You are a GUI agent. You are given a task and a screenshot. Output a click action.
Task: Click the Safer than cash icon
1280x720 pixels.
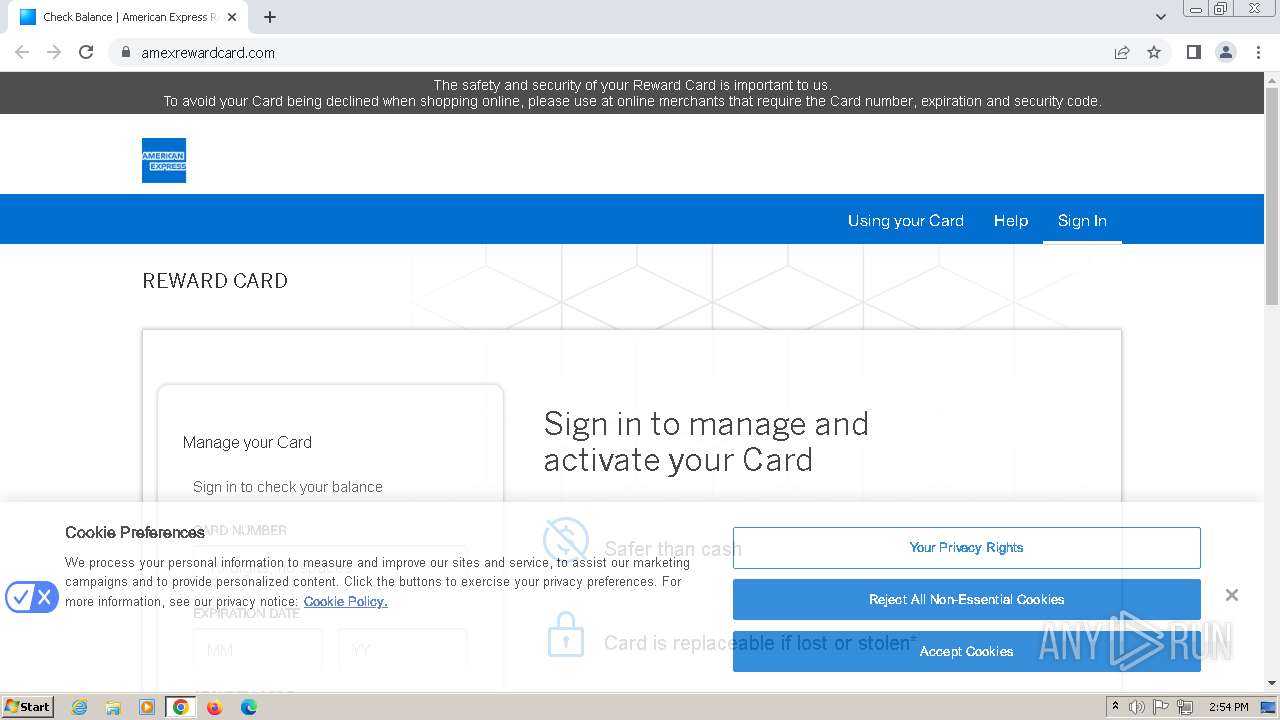tap(566, 540)
